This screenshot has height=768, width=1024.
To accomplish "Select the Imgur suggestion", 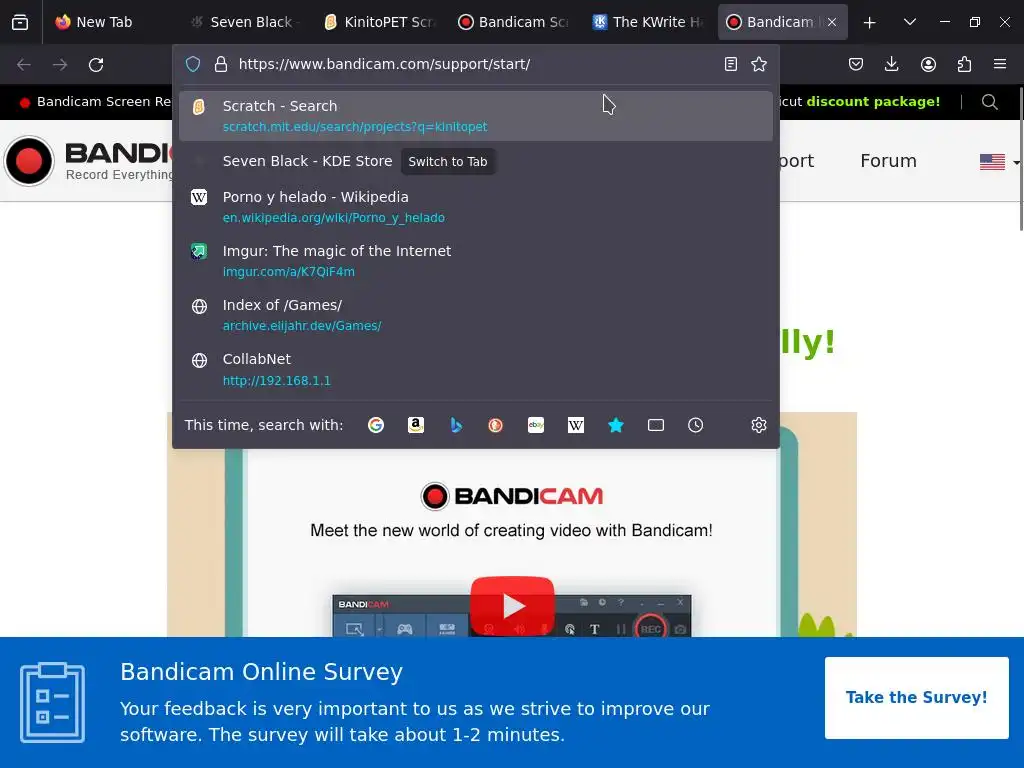I will 475,261.
